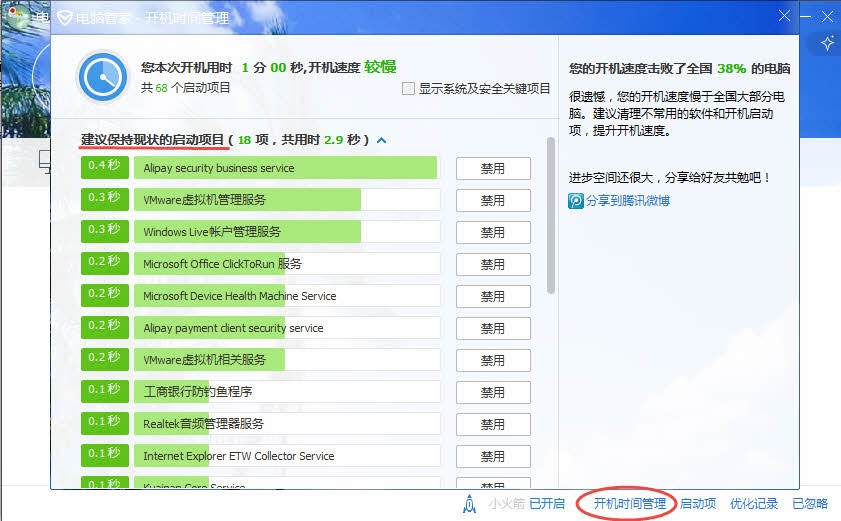Select the Microsoft Office ClickToRun 服务 row
Viewport: 841px width, 521px height.
coord(287,264)
